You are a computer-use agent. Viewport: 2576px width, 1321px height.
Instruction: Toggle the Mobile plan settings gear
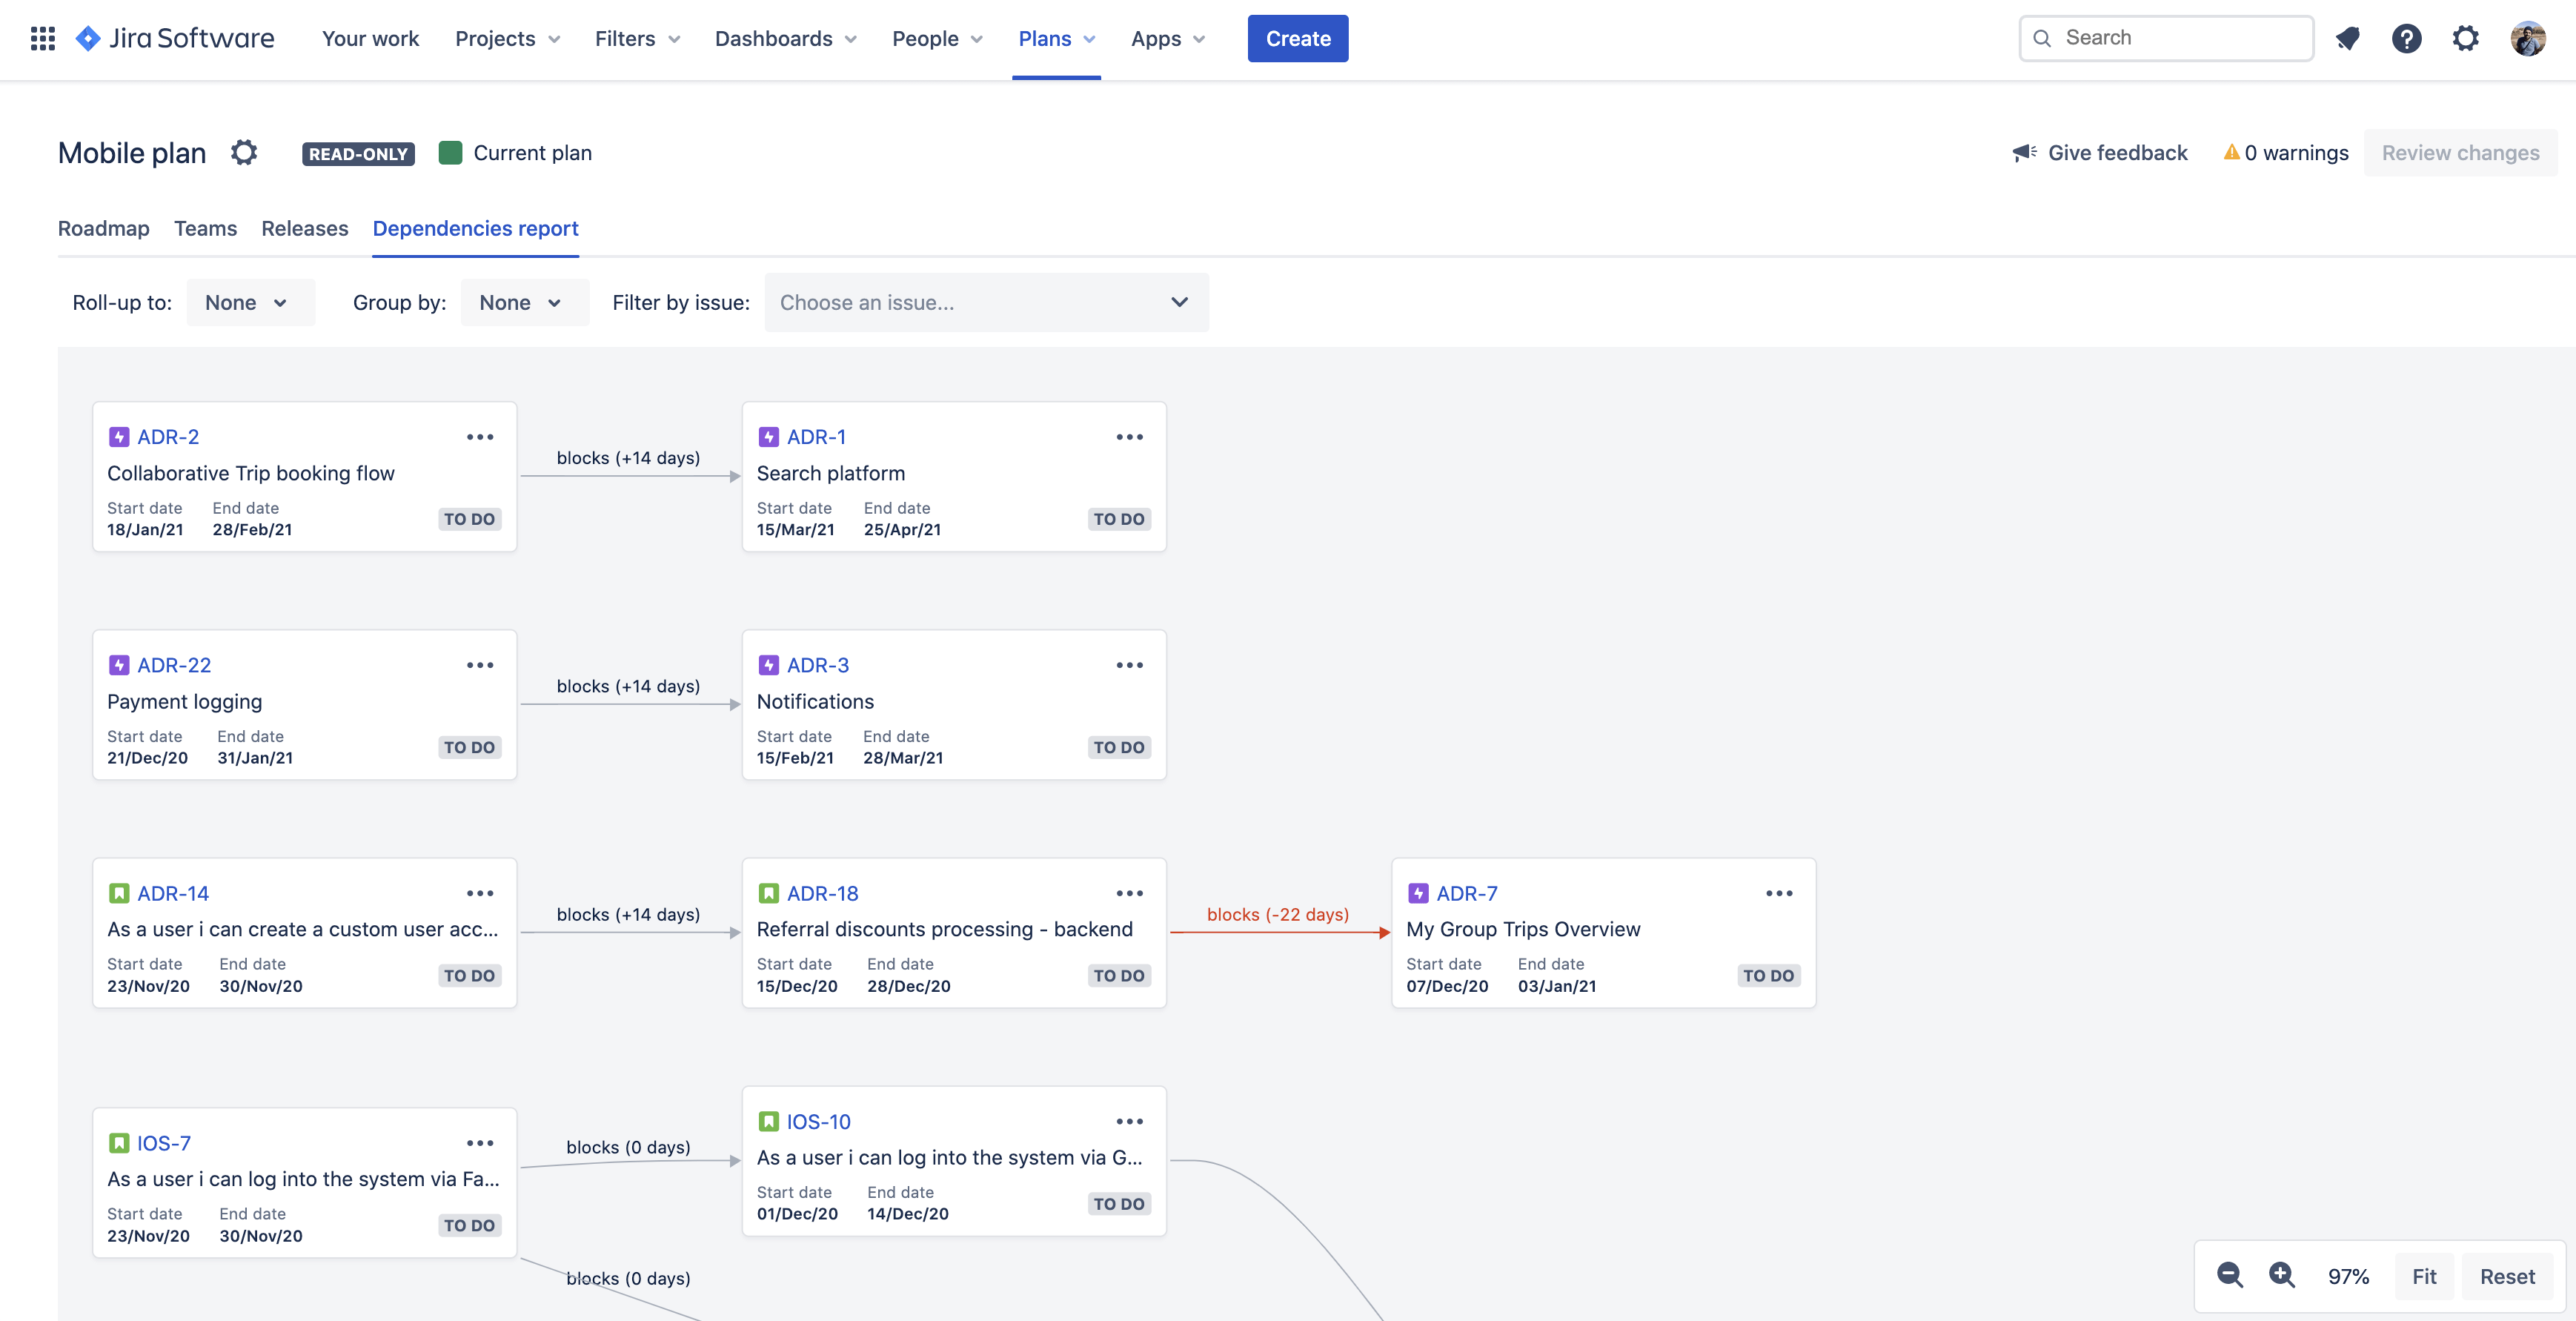click(x=242, y=152)
